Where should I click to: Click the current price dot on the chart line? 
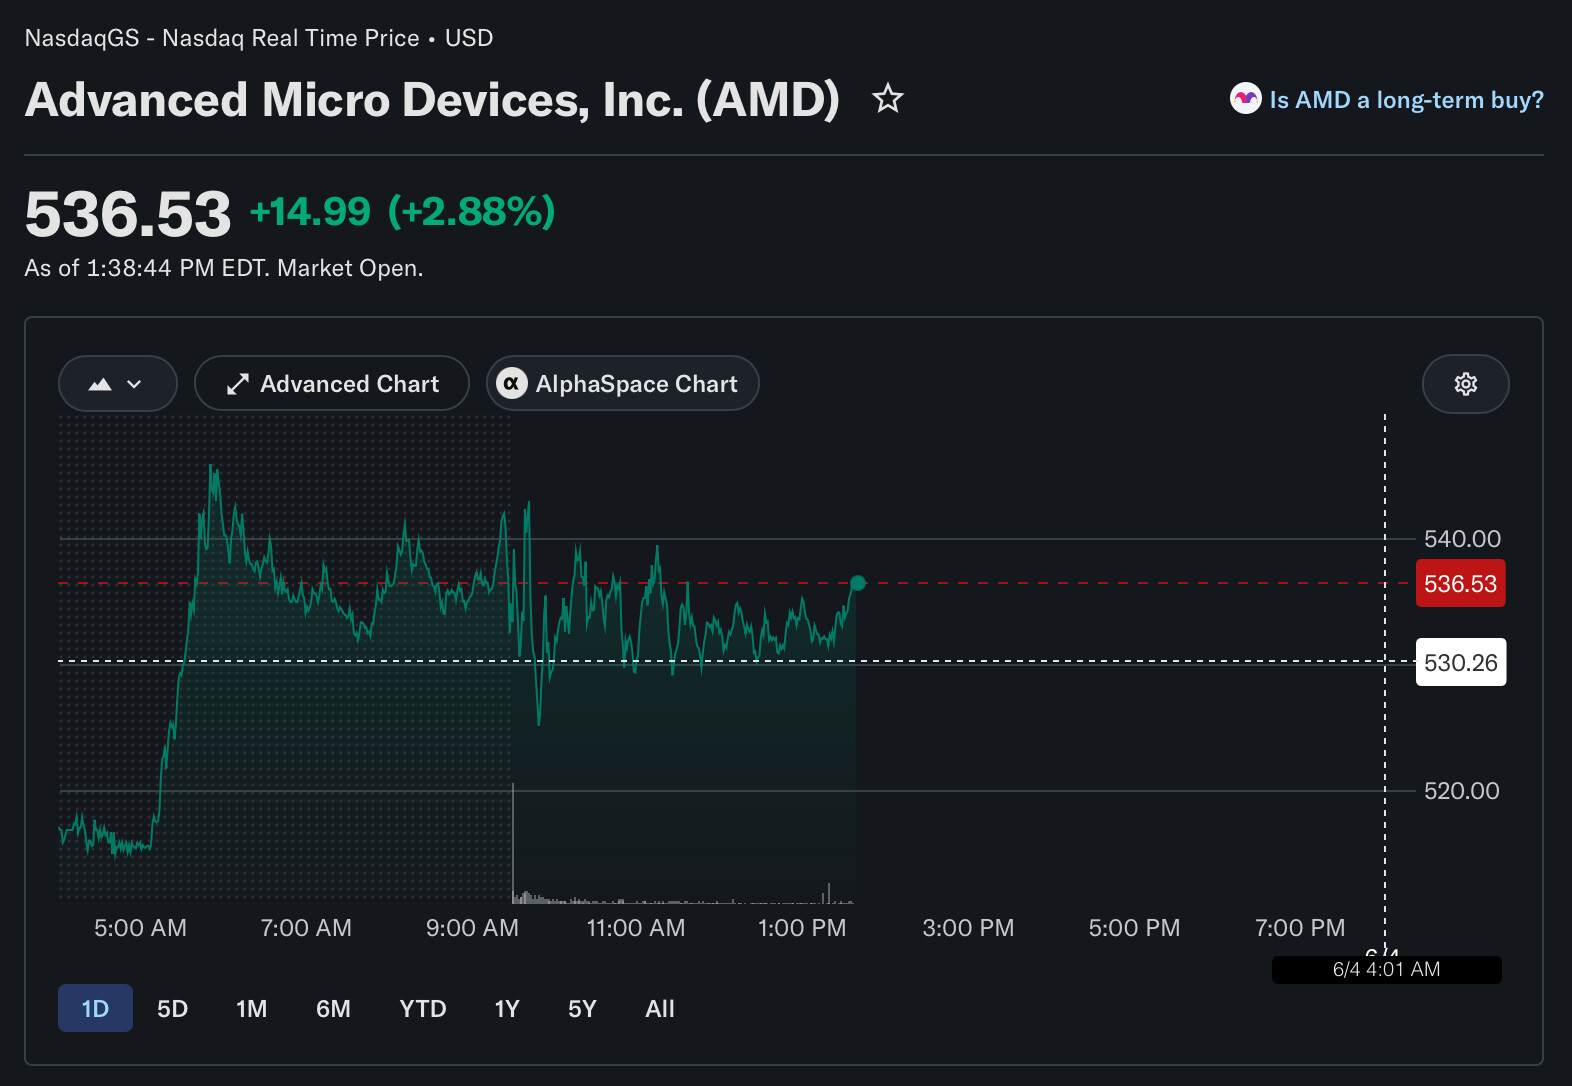[x=858, y=583]
